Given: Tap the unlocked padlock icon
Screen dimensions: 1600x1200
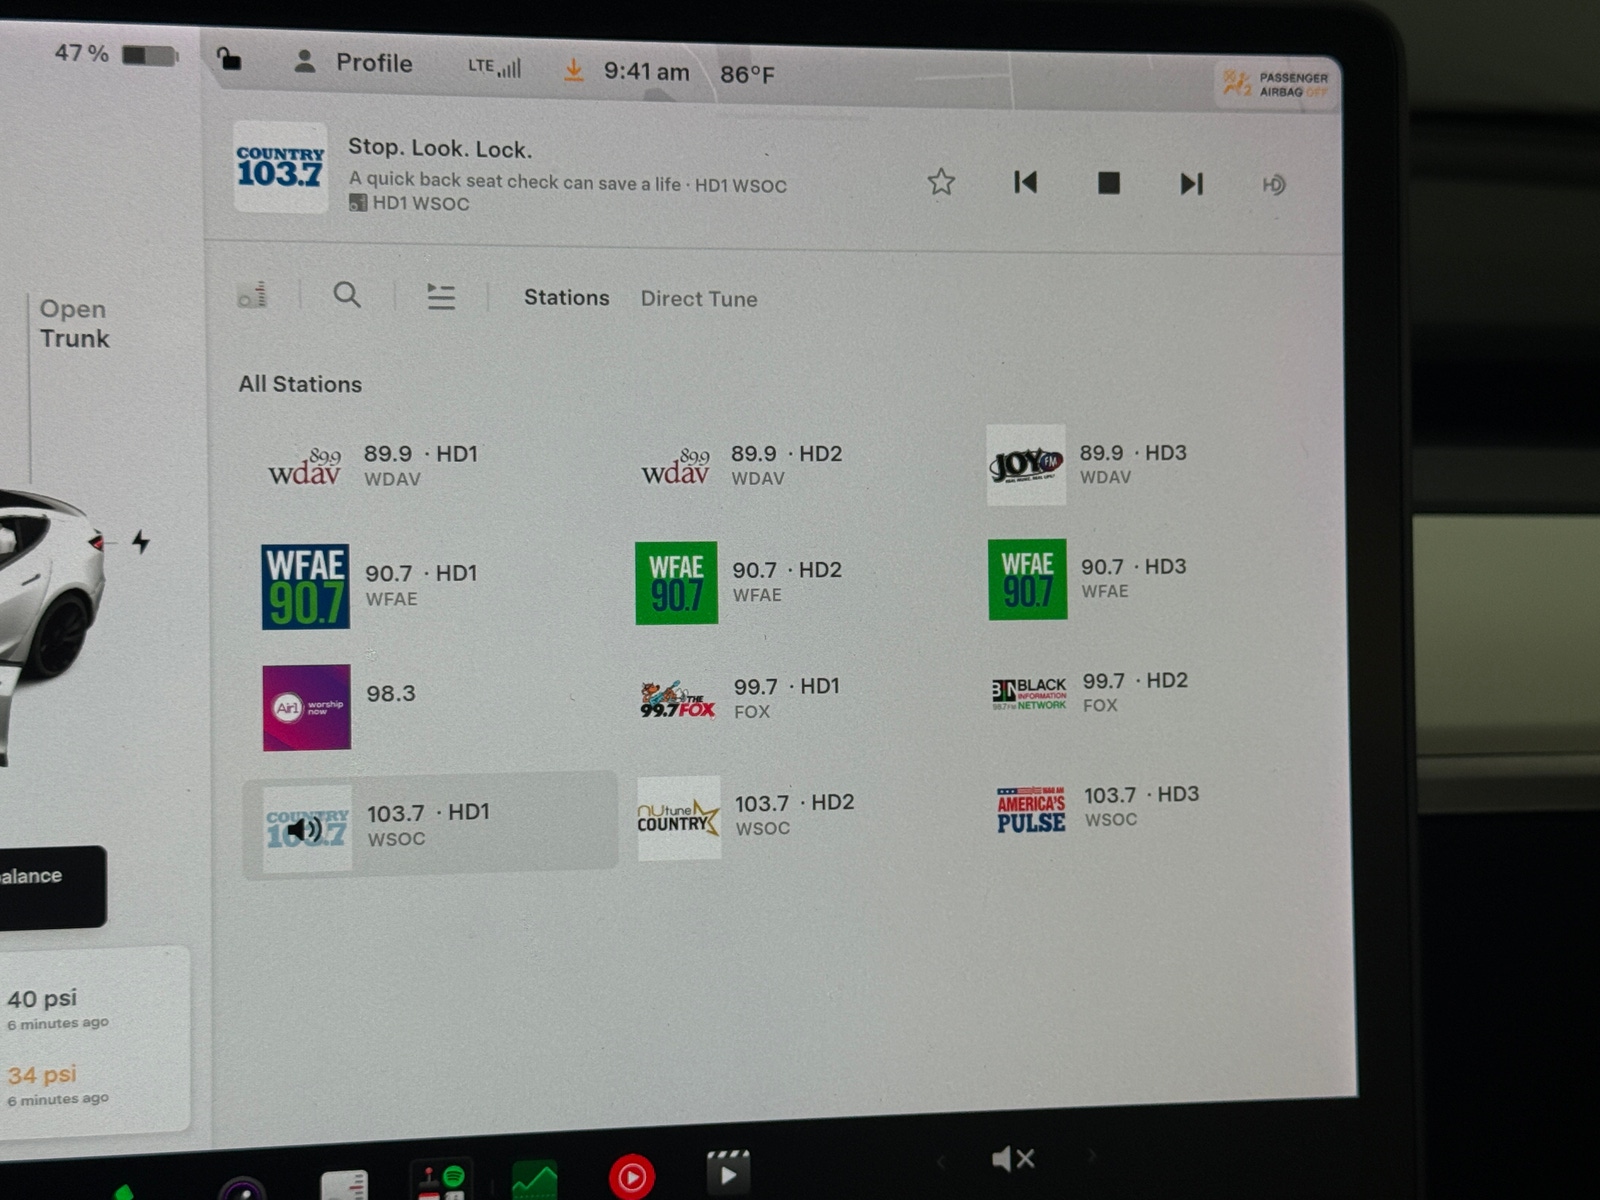Looking at the screenshot, I should [x=229, y=60].
